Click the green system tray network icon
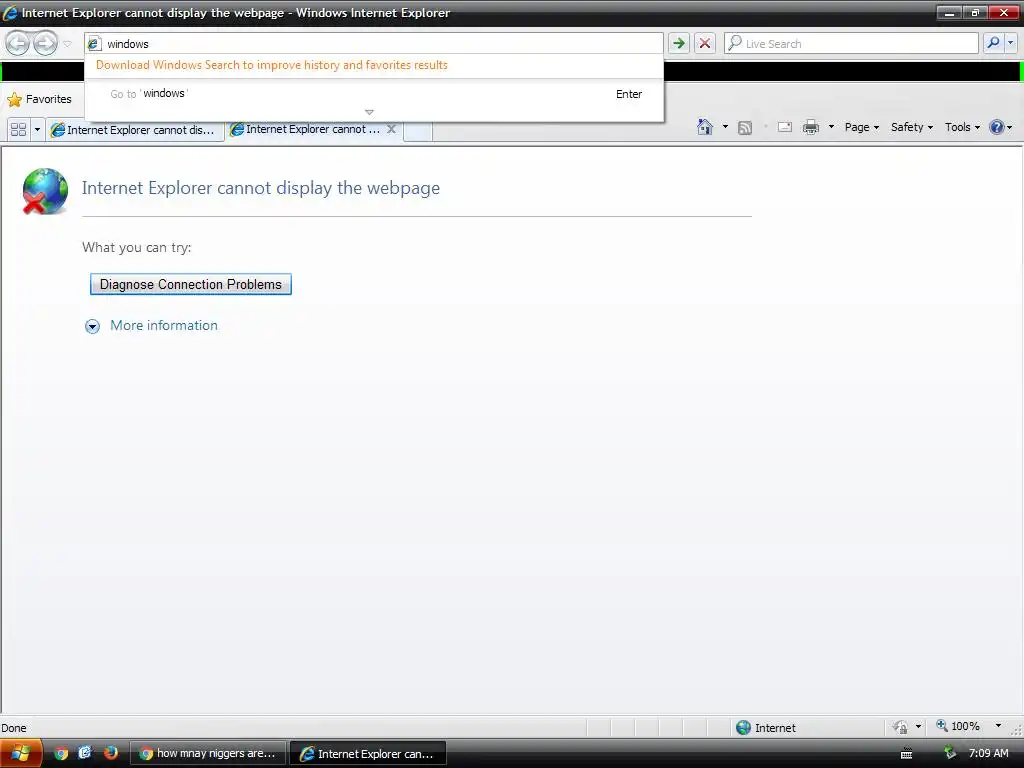The height and width of the screenshot is (768, 1024). [x=950, y=753]
